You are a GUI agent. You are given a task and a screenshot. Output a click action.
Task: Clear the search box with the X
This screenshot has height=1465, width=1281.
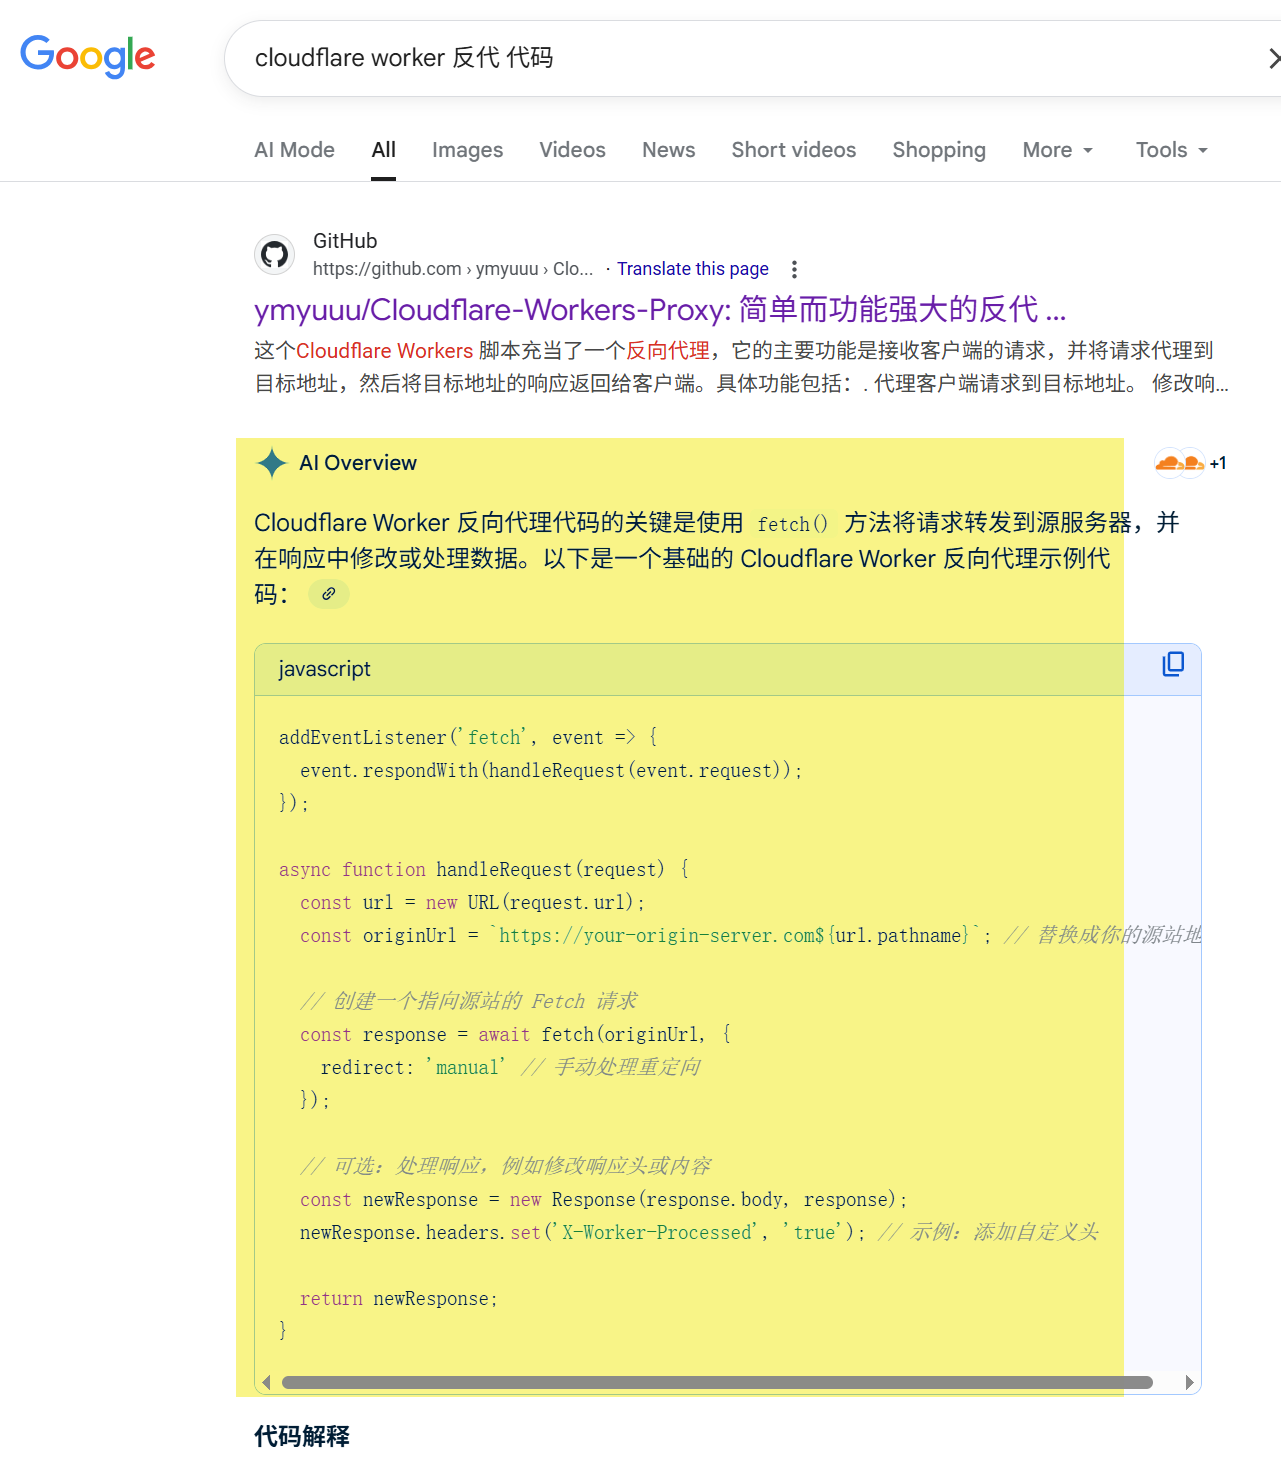click(1272, 59)
